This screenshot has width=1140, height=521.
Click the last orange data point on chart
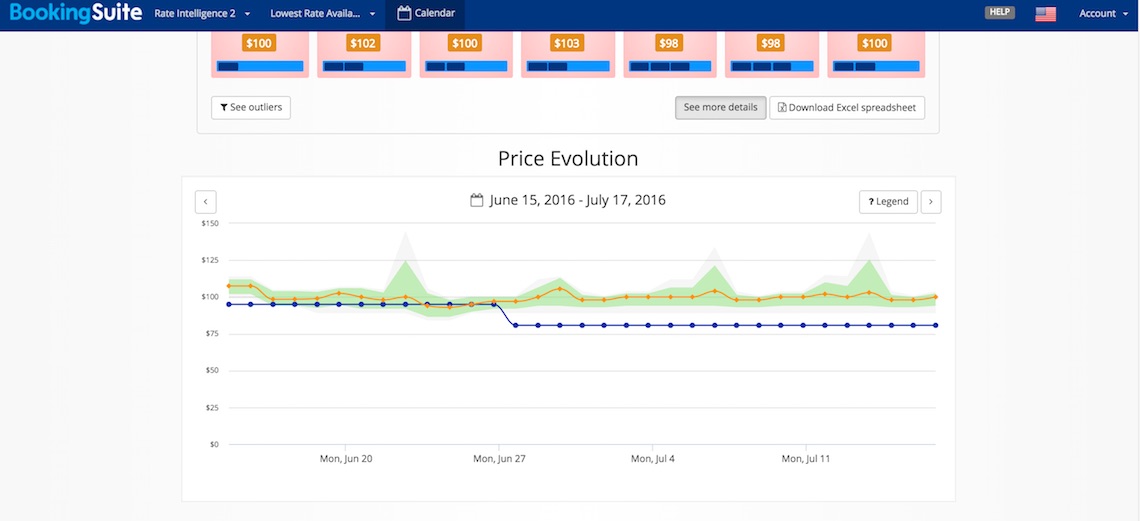935,296
